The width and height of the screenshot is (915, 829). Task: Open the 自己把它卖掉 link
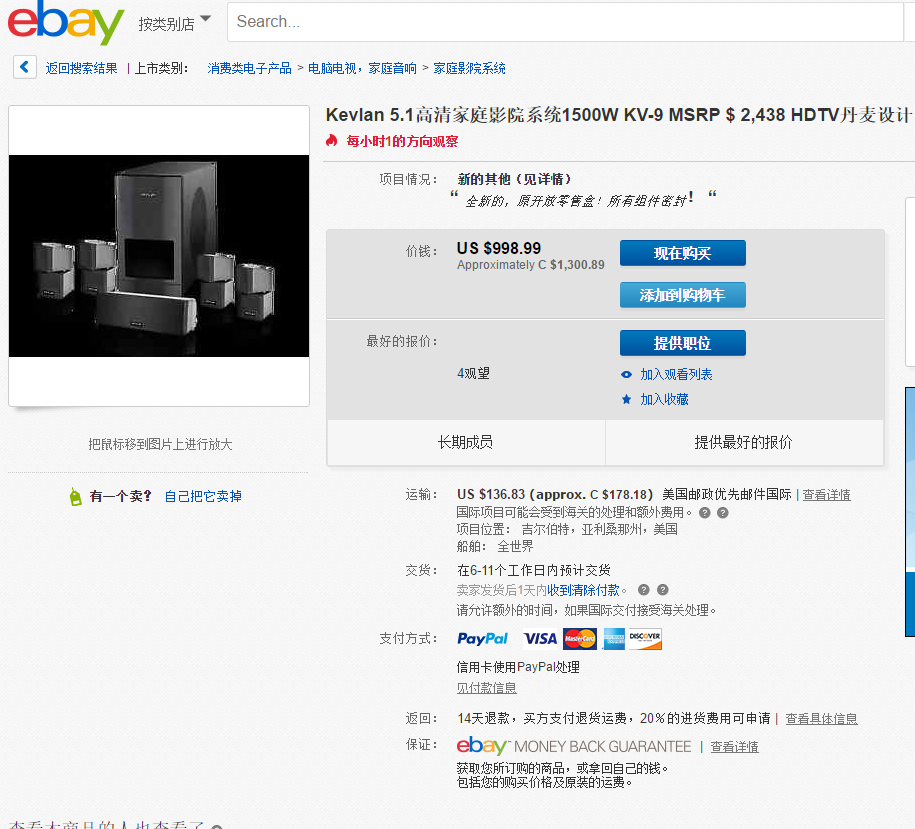203,496
